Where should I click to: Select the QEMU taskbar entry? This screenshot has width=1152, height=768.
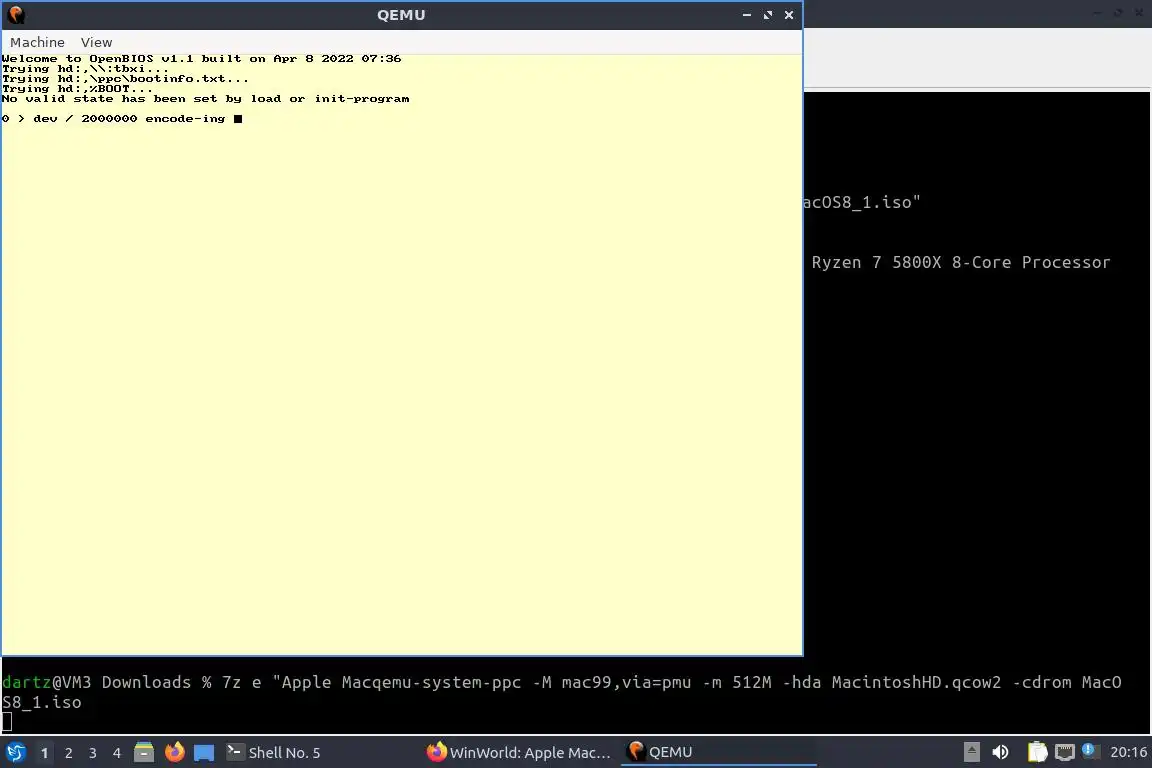click(719, 752)
